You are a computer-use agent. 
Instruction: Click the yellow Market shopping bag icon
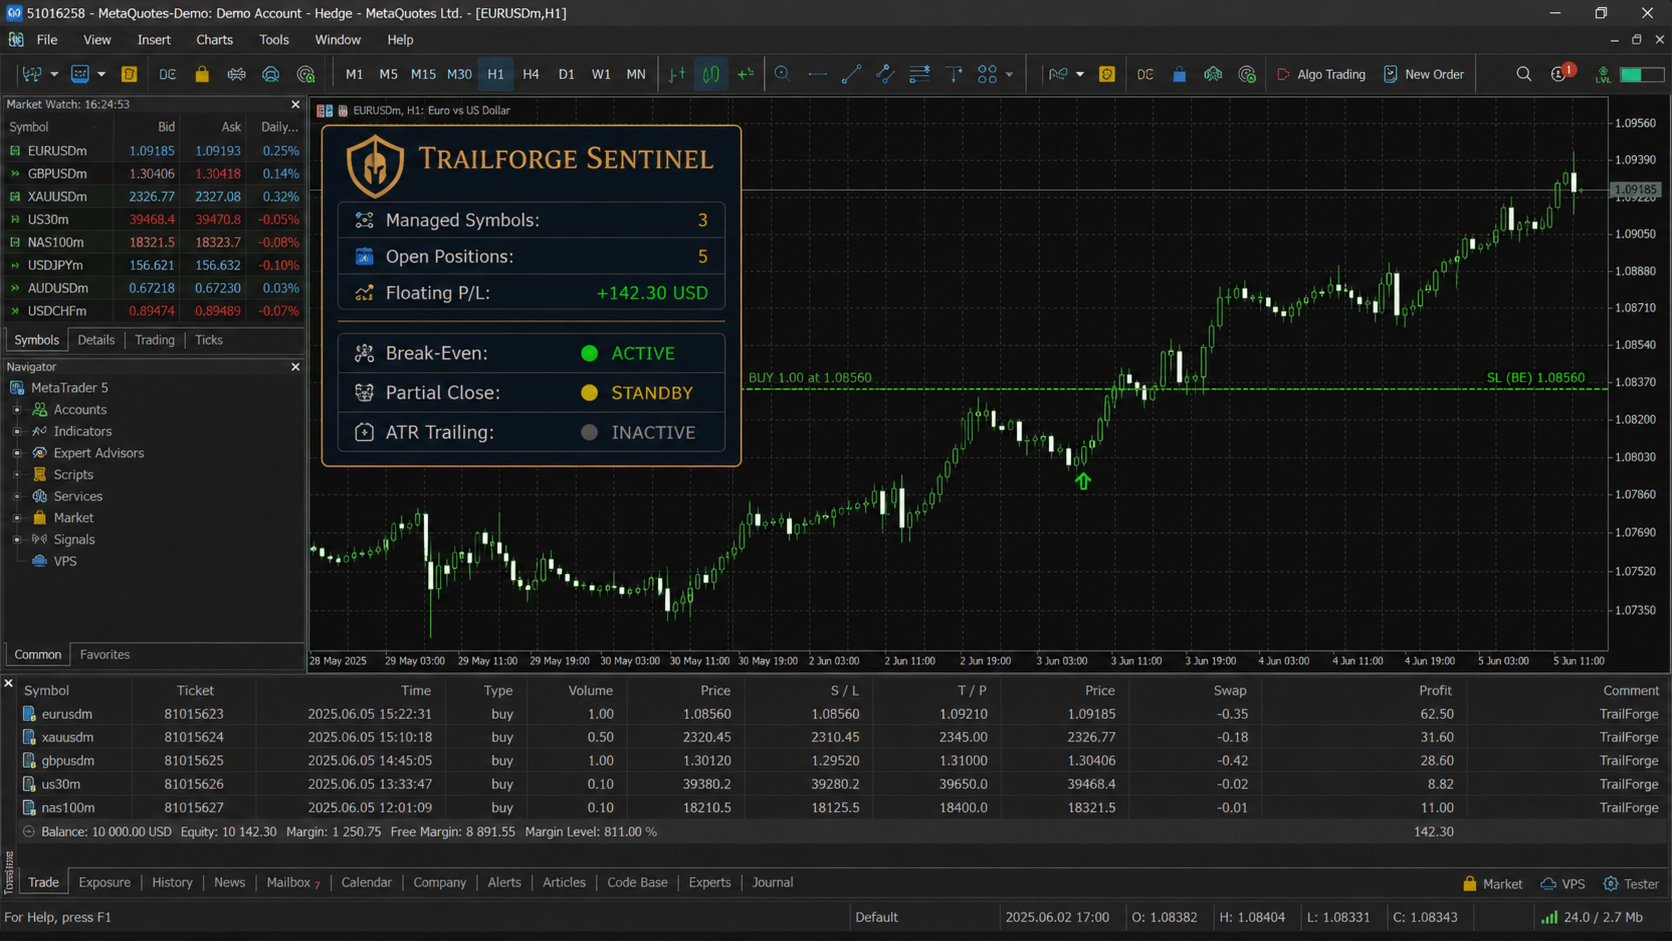201,74
